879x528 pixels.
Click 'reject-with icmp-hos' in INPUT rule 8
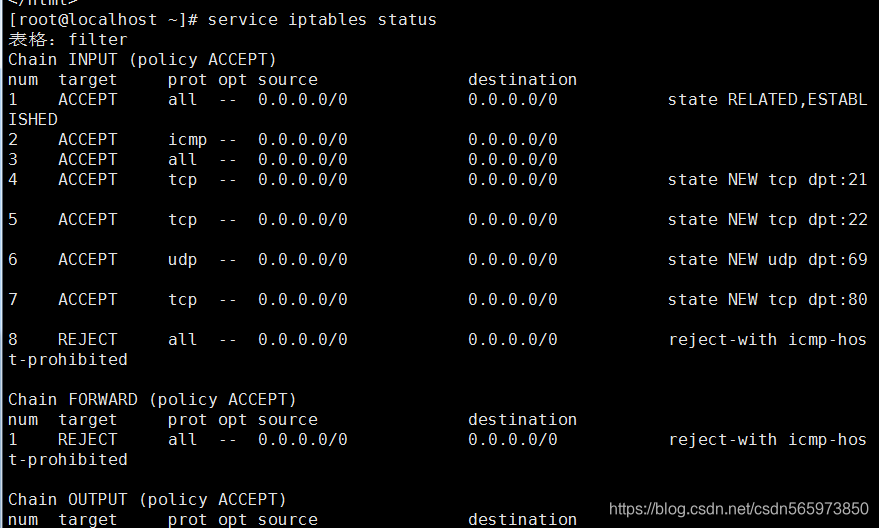point(767,340)
